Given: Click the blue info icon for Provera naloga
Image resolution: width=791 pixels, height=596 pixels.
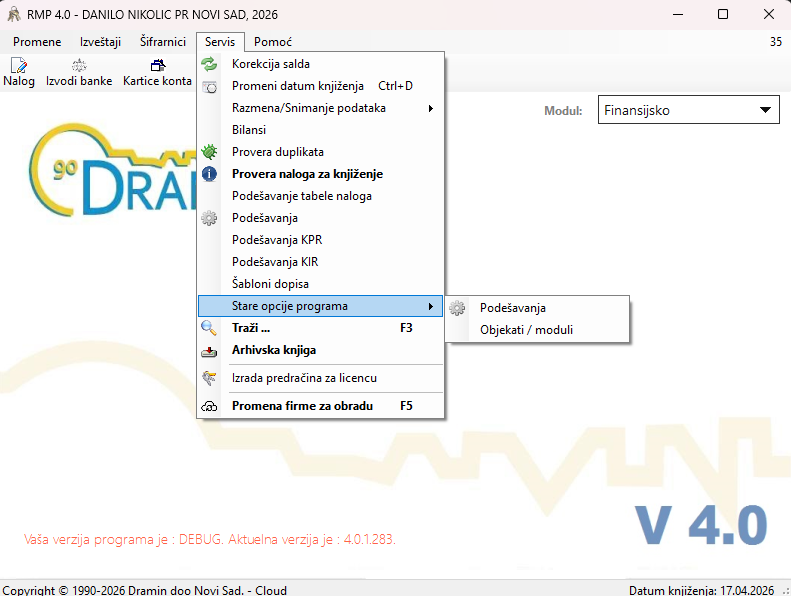Looking at the screenshot, I should click(x=209, y=174).
